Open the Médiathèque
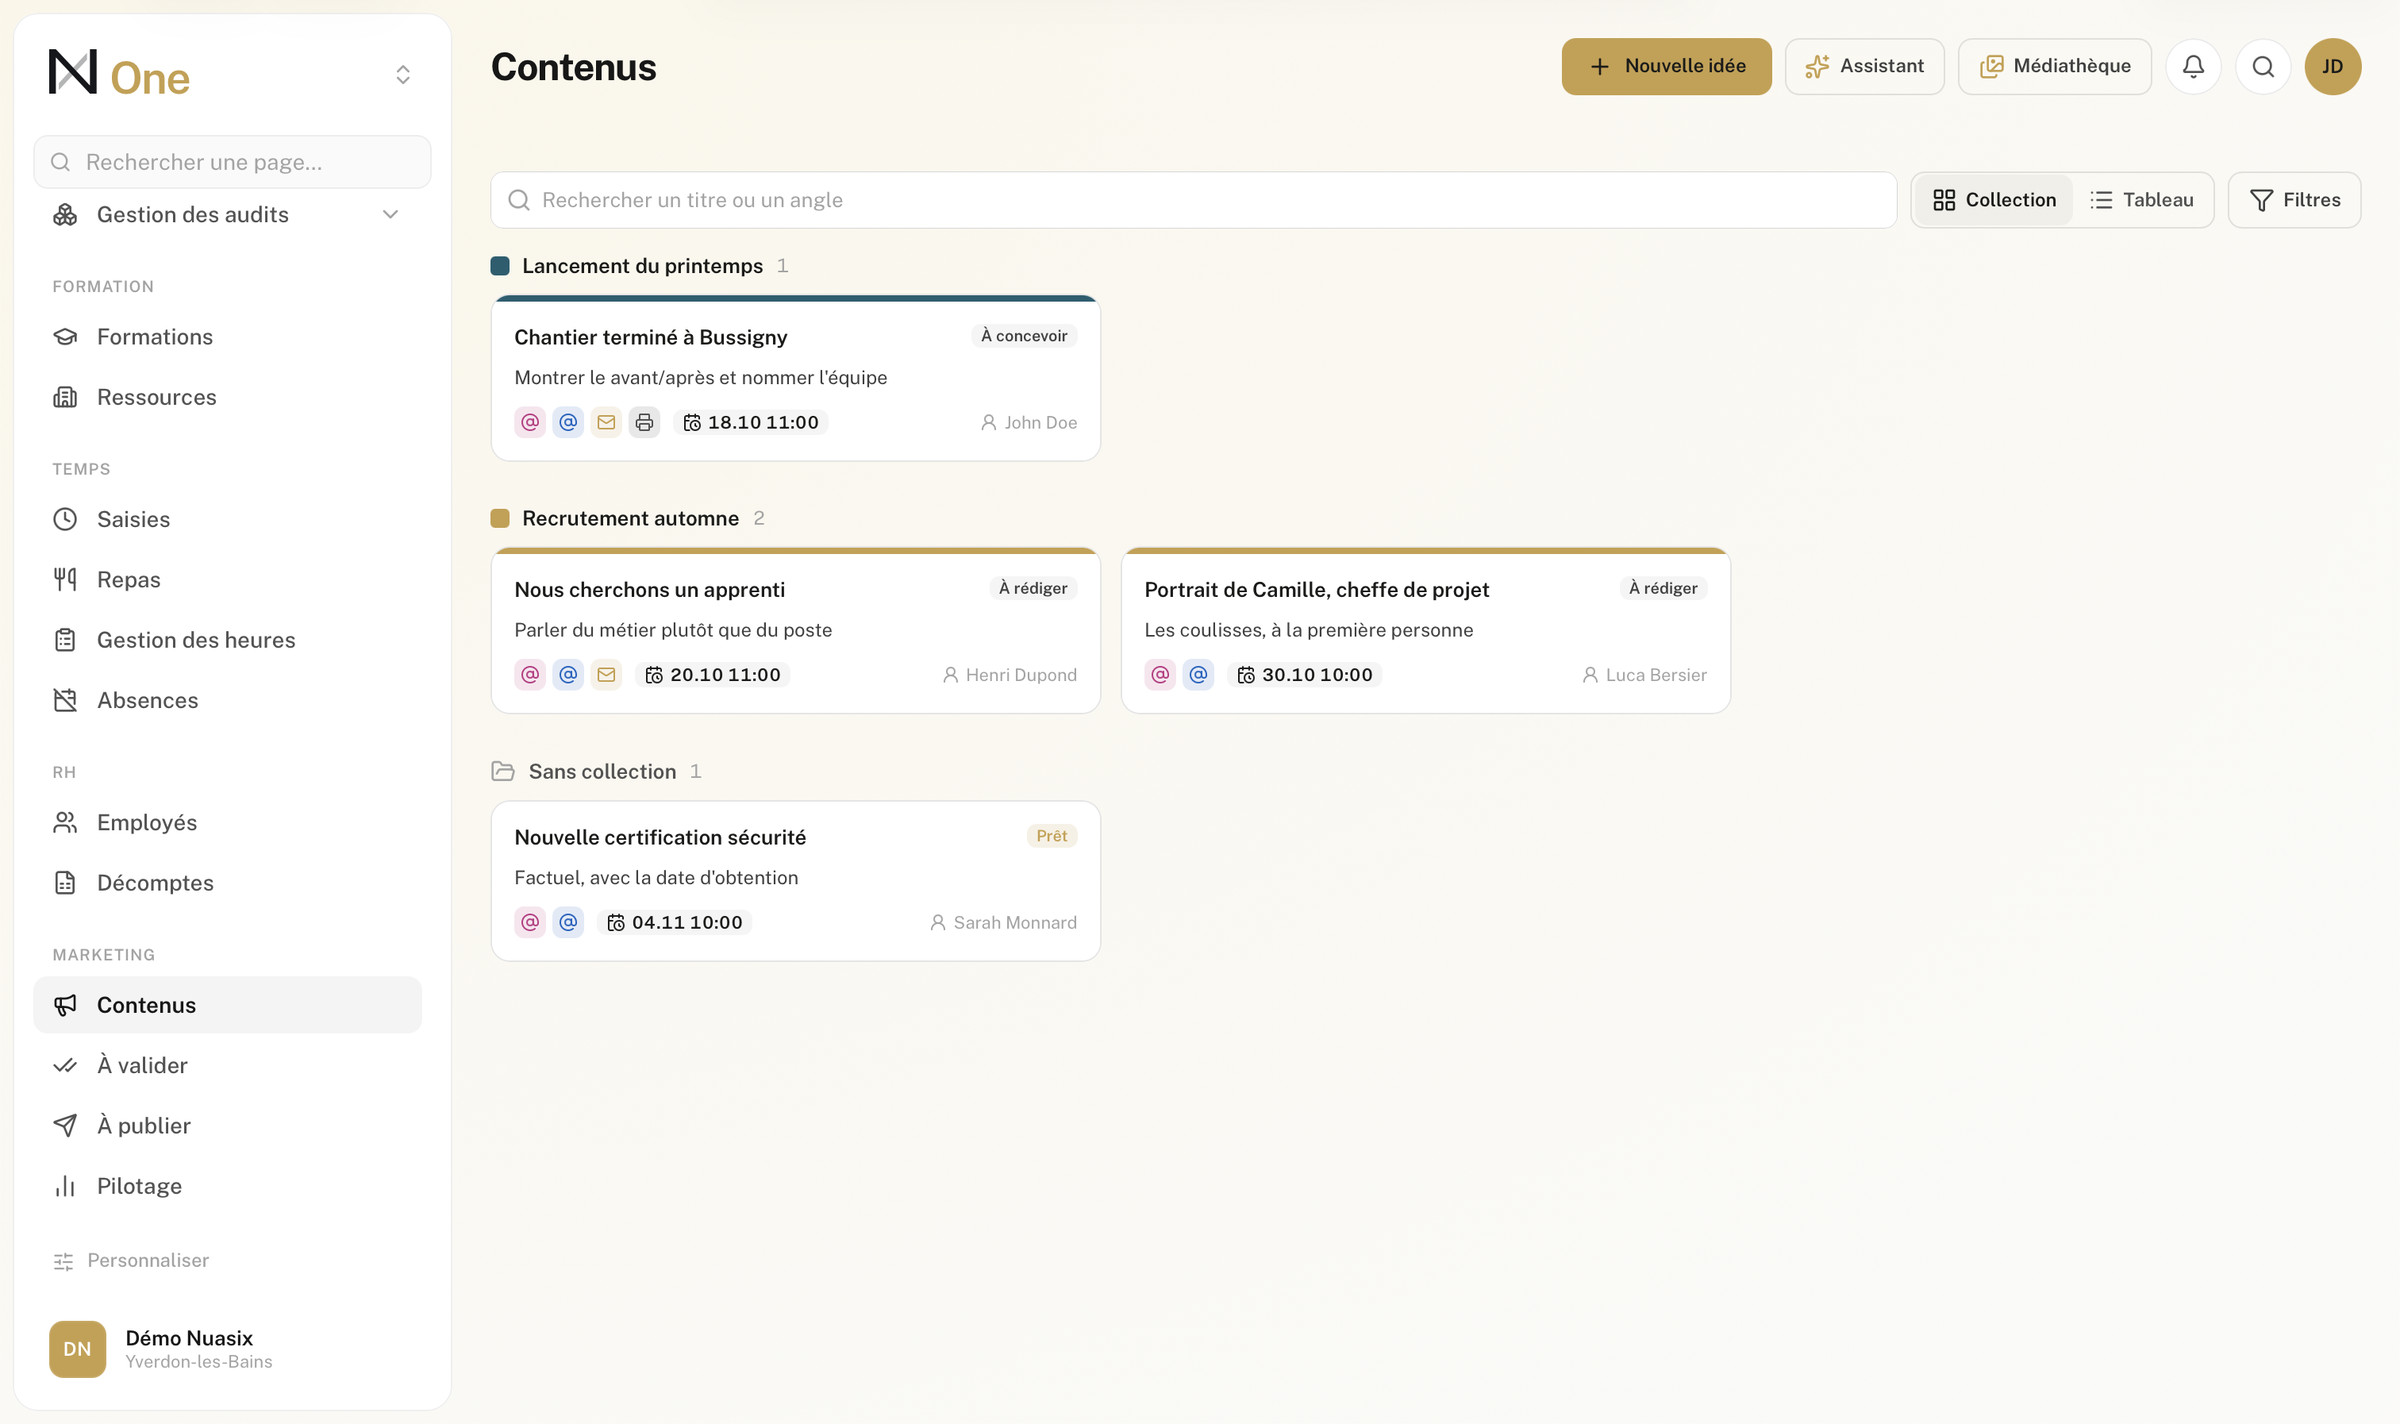The height and width of the screenshot is (1424, 2400). click(2054, 66)
